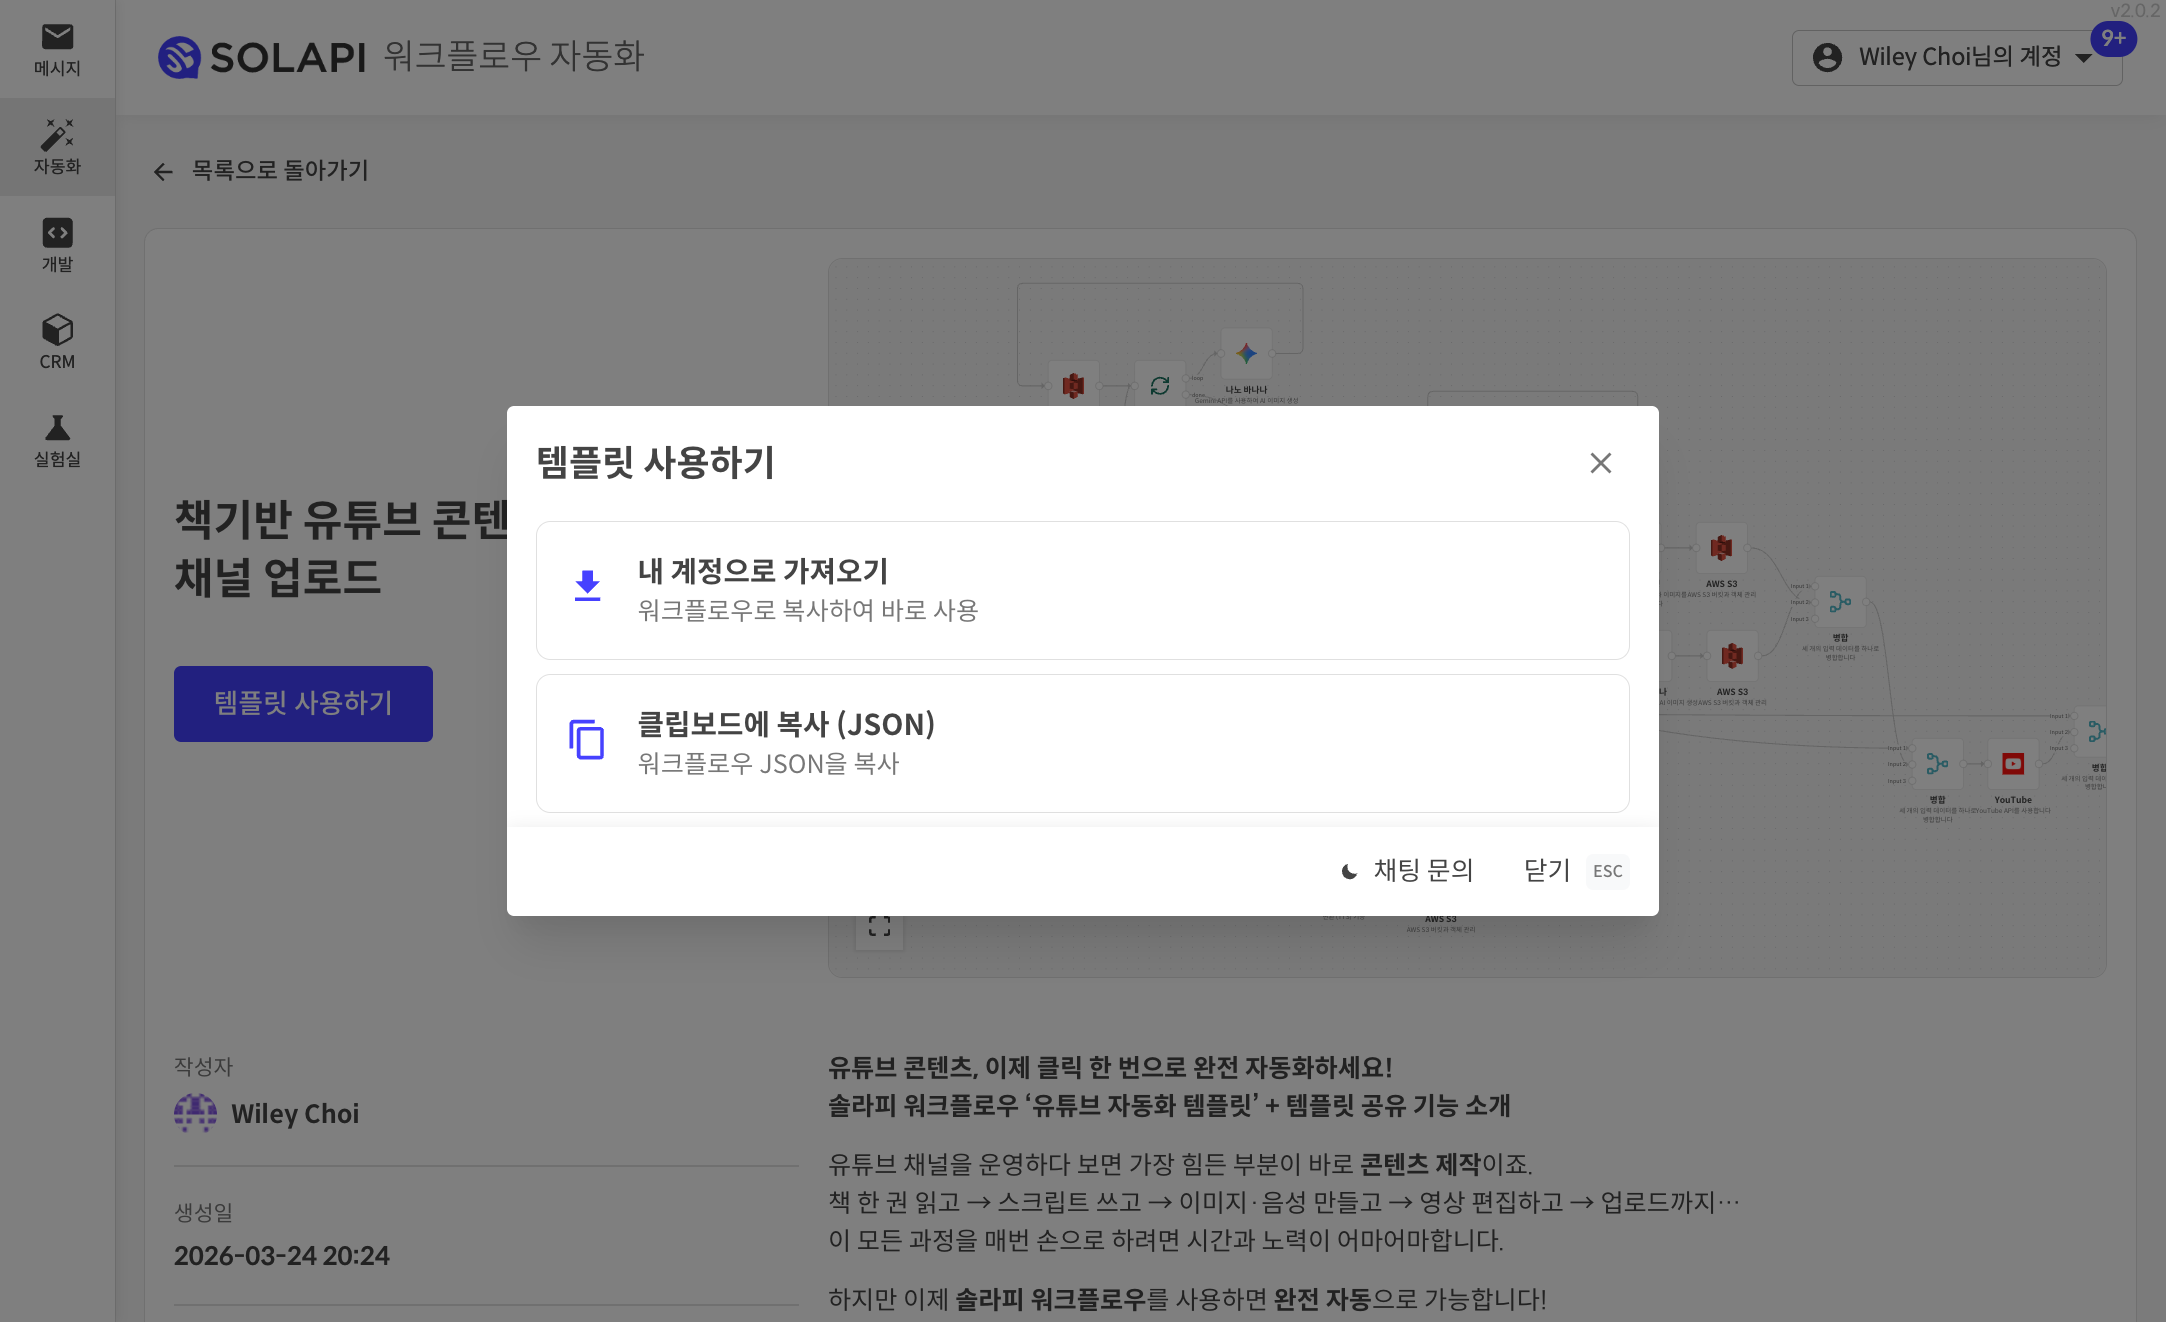Viewport: 2166px width, 1322px height.
Task: Close the 템플릿 사용하기 dialog with X
Action: (1600, 463)
